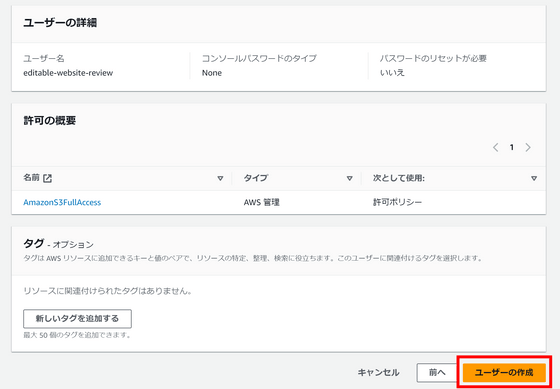Open external link icon next to 名前
This screenshot has width=560, height=389.
(48, 178)
